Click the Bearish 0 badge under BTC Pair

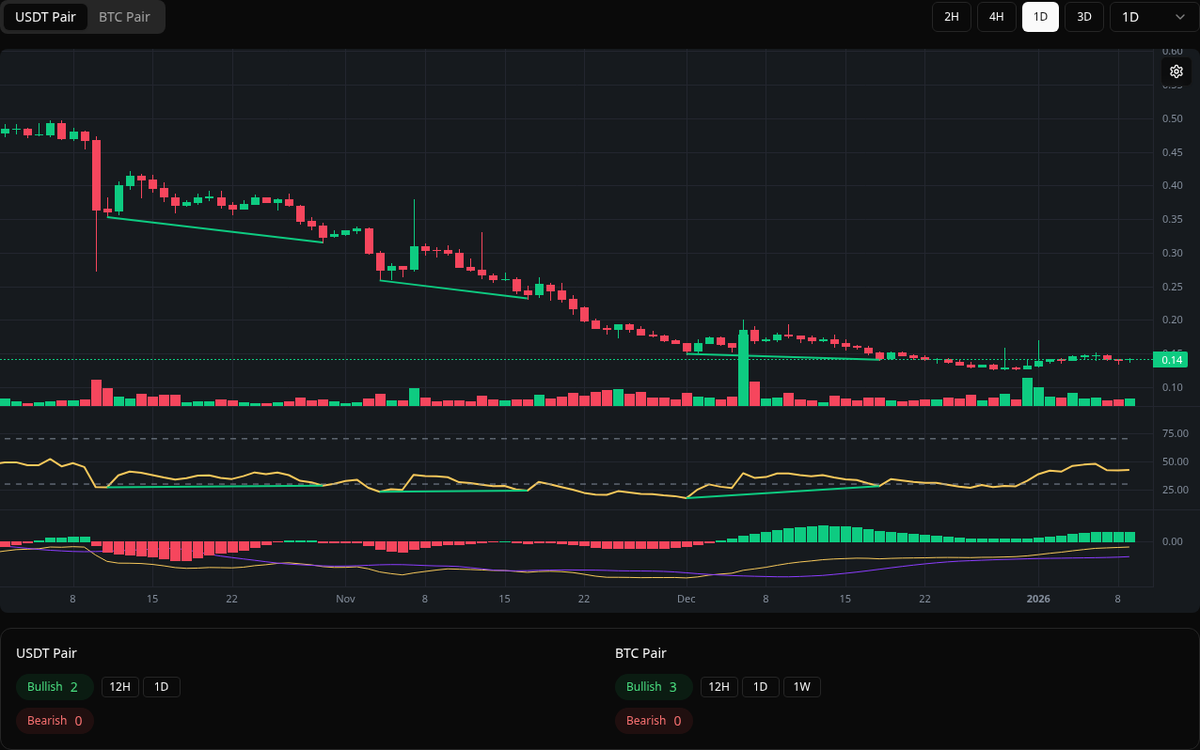click(653, 720)
